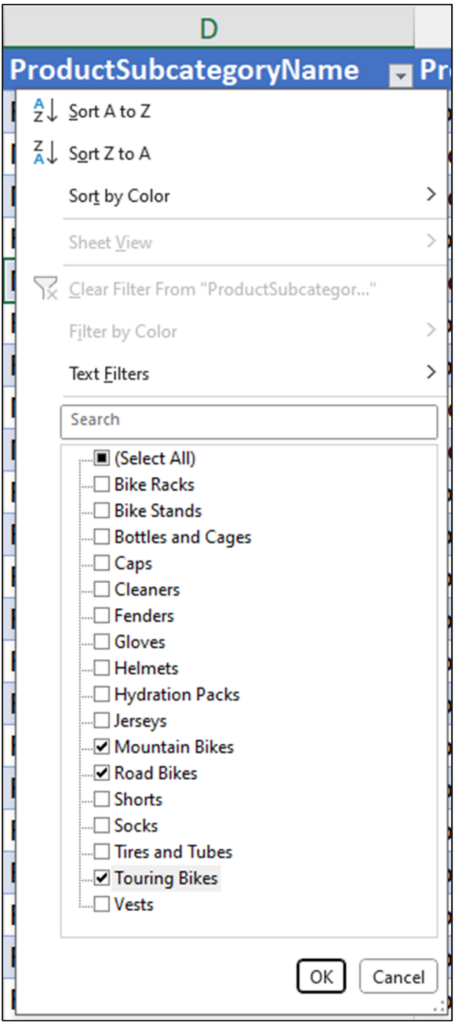Open the ProductSubcategoryName filter dropdown arrow
455x1024 pixels.
click(401, 76)
